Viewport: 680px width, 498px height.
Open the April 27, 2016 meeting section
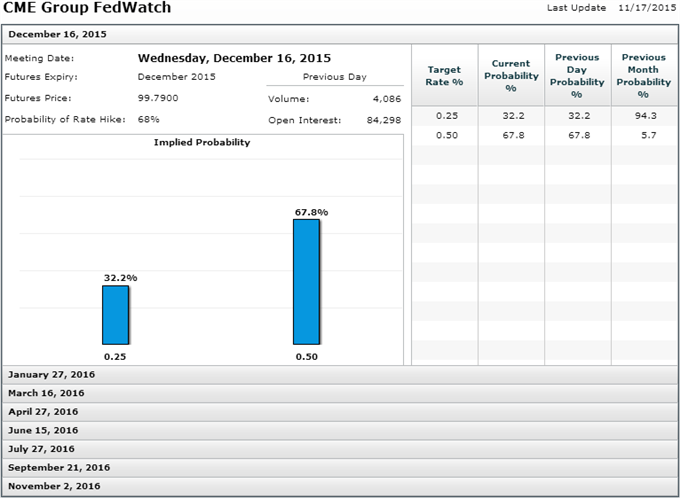tap(340, 412)
